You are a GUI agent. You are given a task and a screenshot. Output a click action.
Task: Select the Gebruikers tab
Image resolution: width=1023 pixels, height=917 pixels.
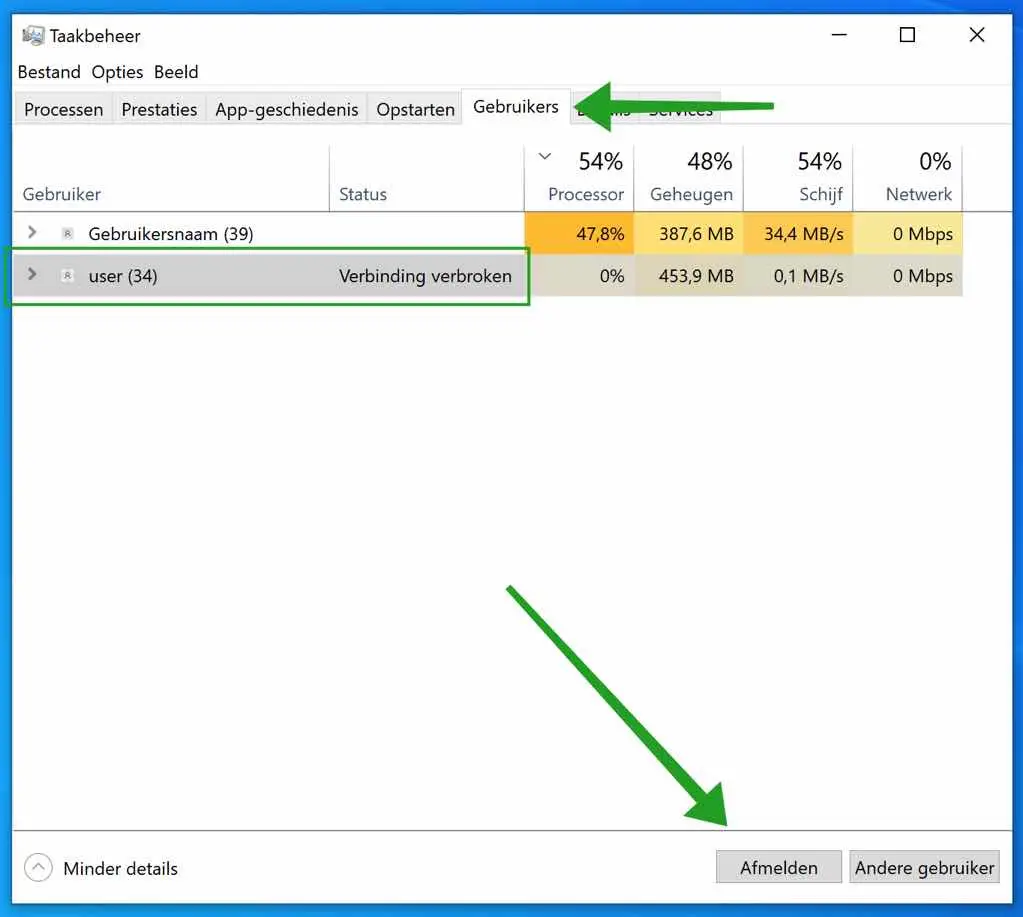pos(515,106)
